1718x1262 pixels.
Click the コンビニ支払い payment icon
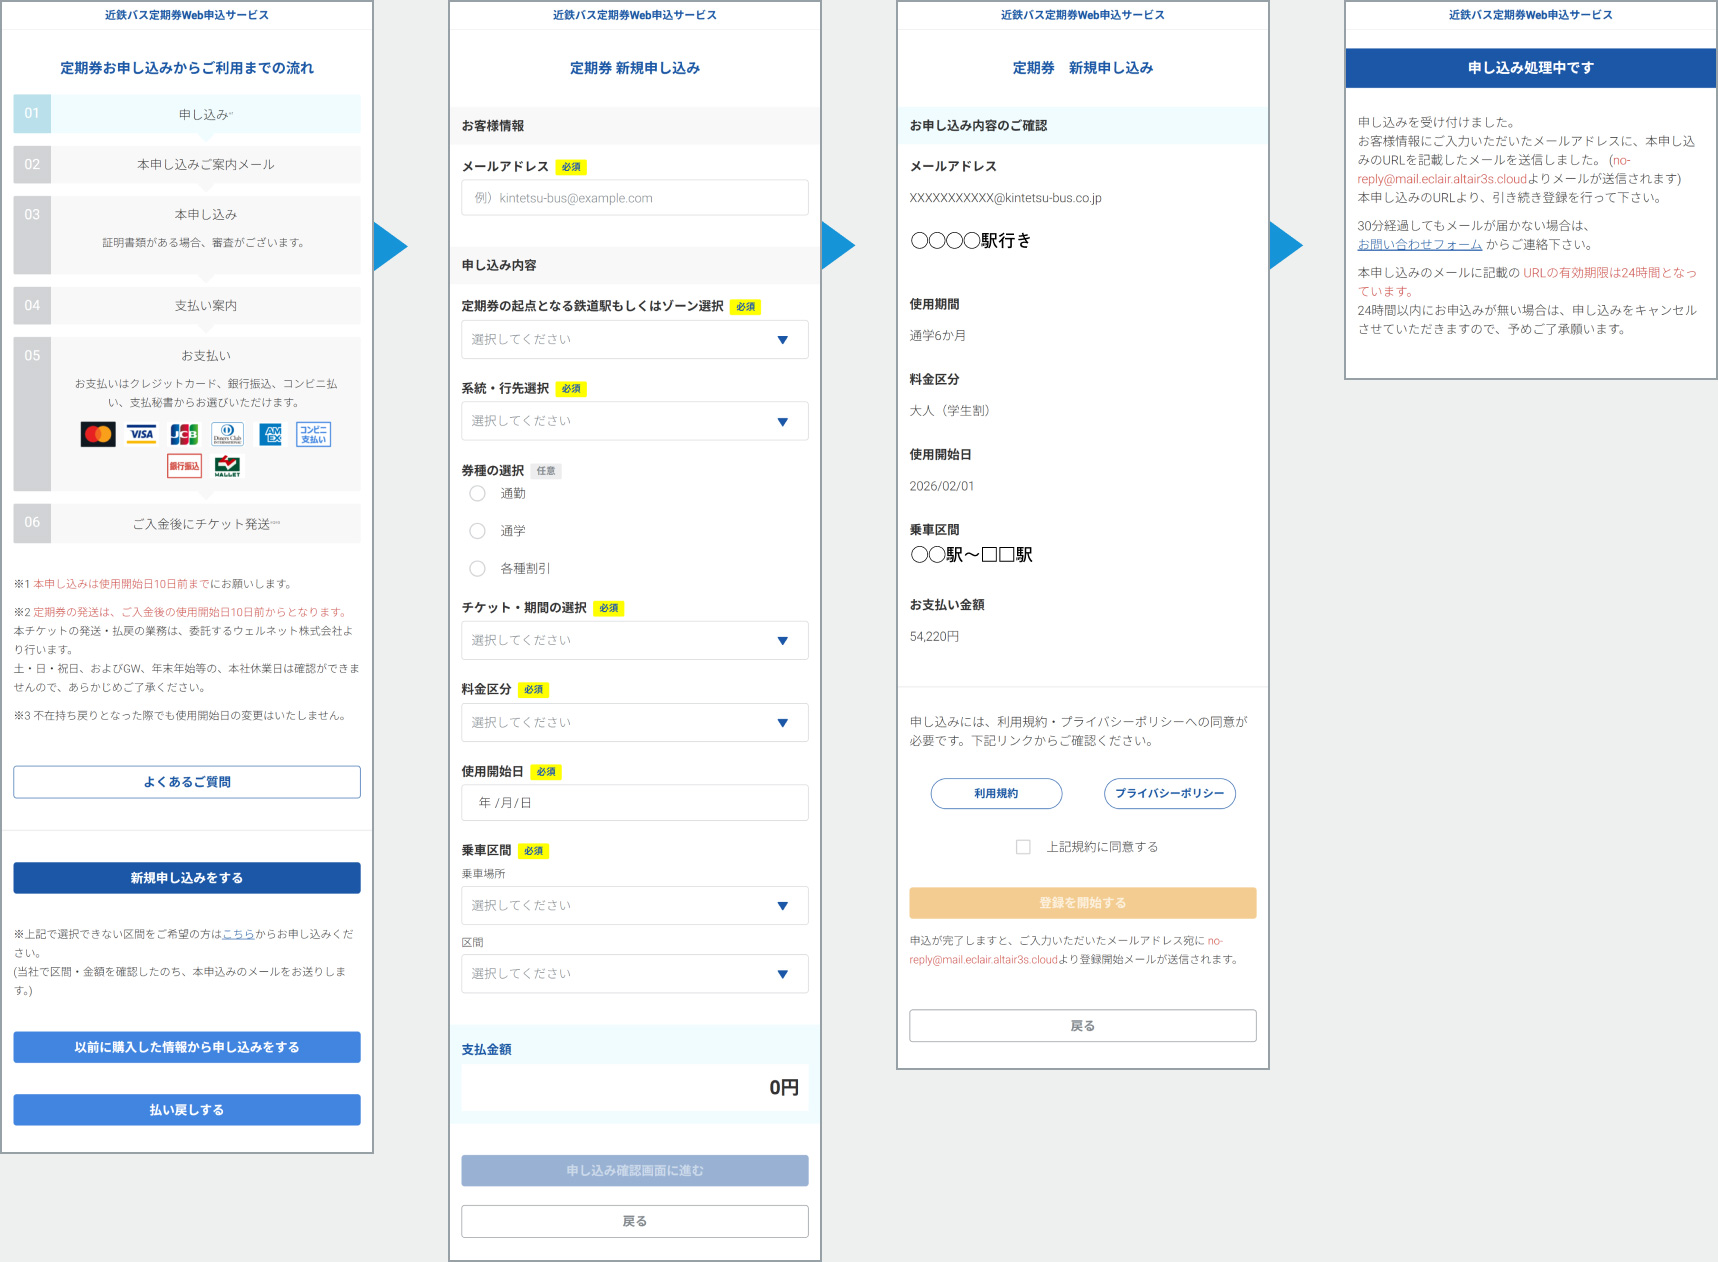313,434
